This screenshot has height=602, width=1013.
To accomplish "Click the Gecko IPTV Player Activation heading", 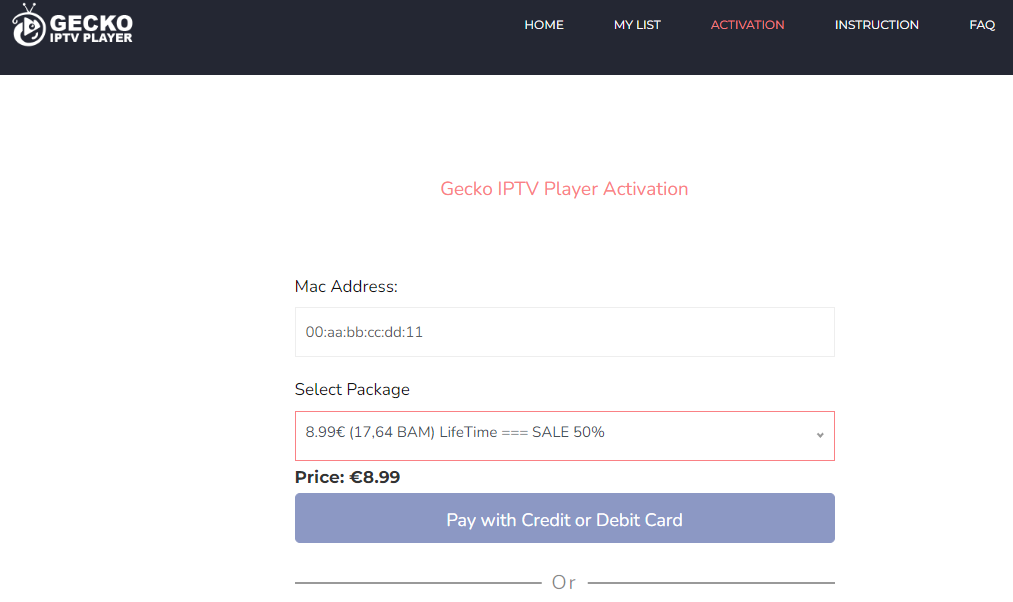I will [564, 189].
